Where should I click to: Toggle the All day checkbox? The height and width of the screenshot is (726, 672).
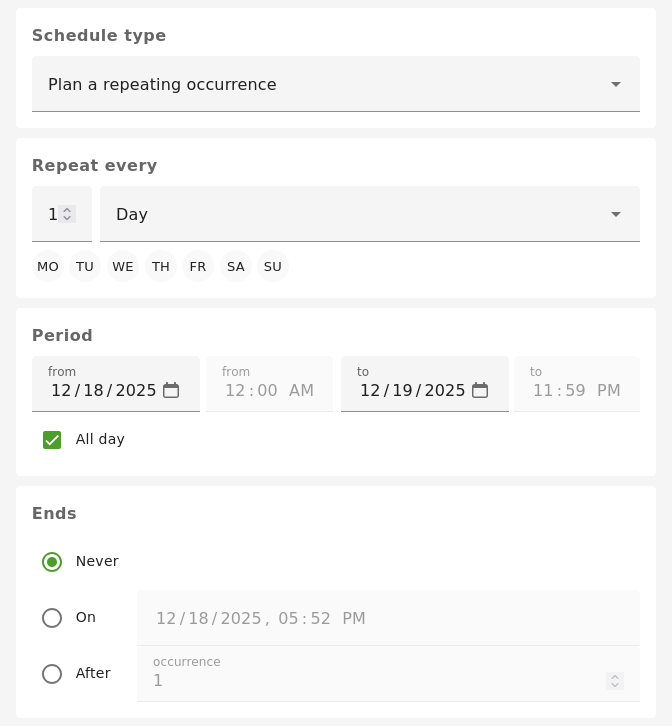click(x=52, y=440)
